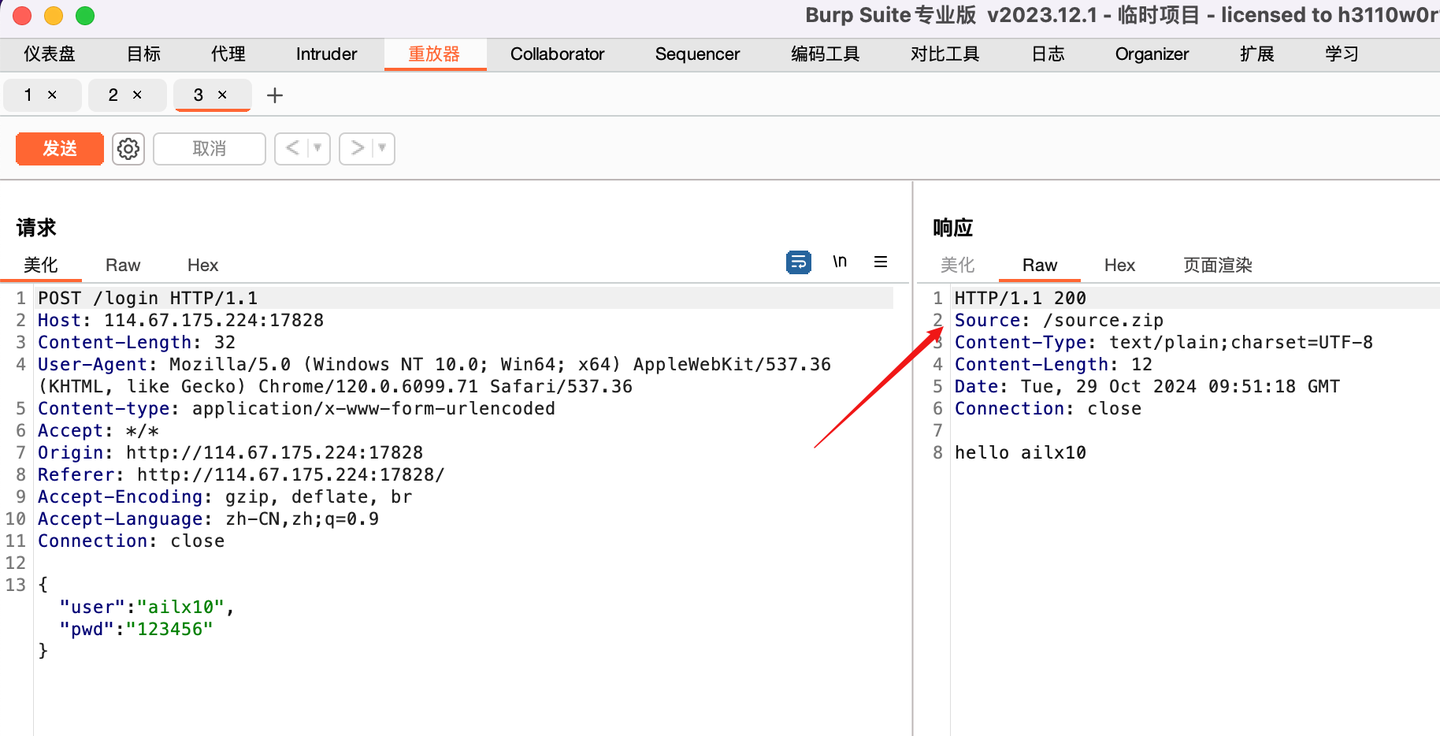Open the Intruder module
The height and width of the screenshot is (736, 1440).
pos(326,54)
